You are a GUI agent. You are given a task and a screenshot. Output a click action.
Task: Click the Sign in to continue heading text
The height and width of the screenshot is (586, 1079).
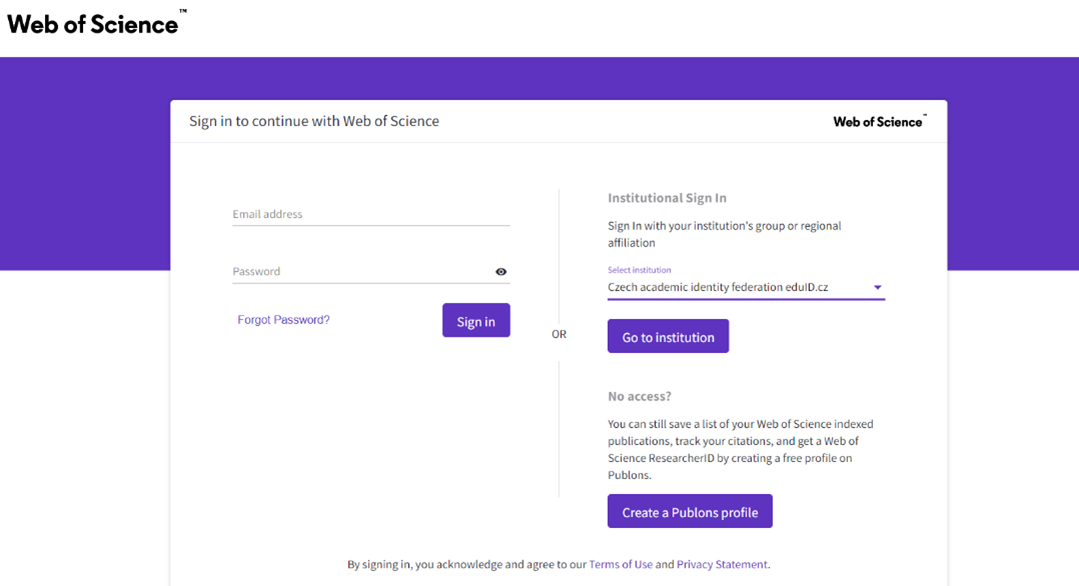(314, 121)
